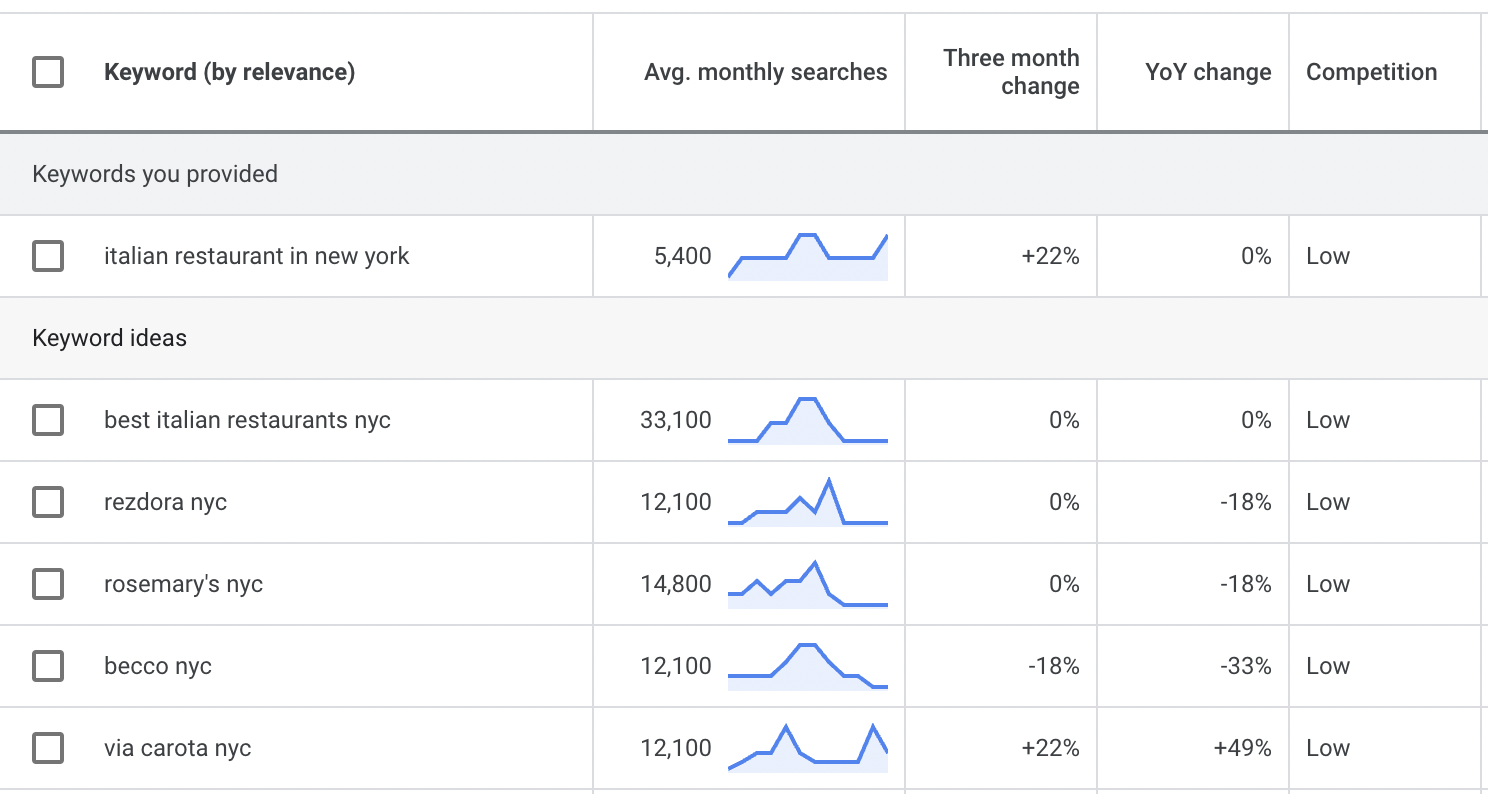The image size is (1488, 794).
Task: Check the box for italian restaurant in new york
Action: point(48,256)
